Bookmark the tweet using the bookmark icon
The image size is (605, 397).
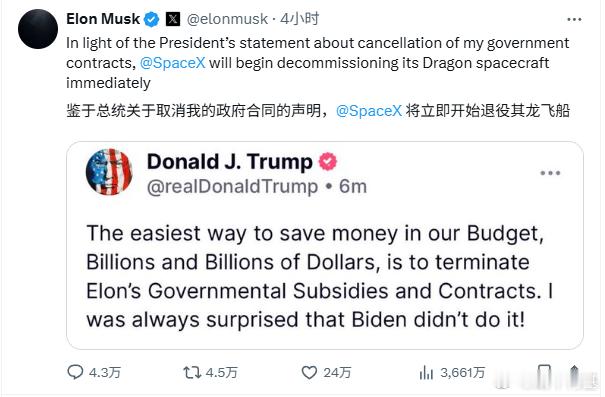pos(544,373)
